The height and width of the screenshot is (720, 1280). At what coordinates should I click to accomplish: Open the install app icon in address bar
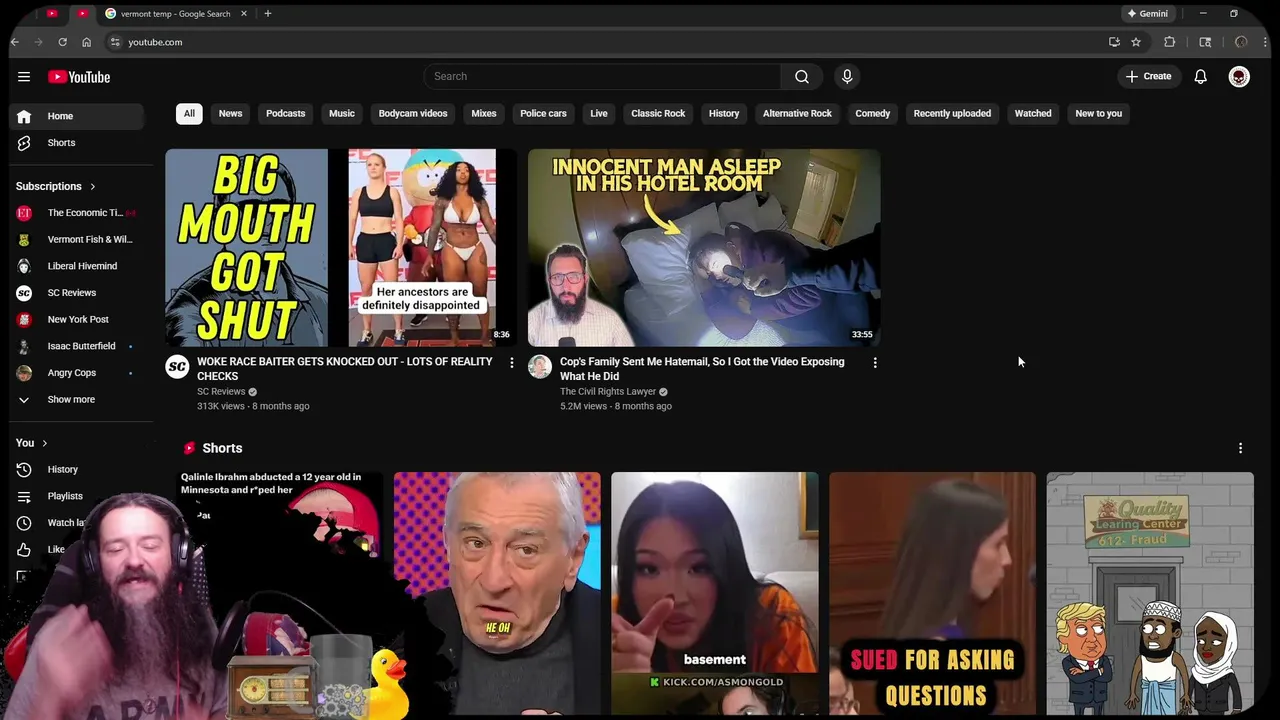1114,42
